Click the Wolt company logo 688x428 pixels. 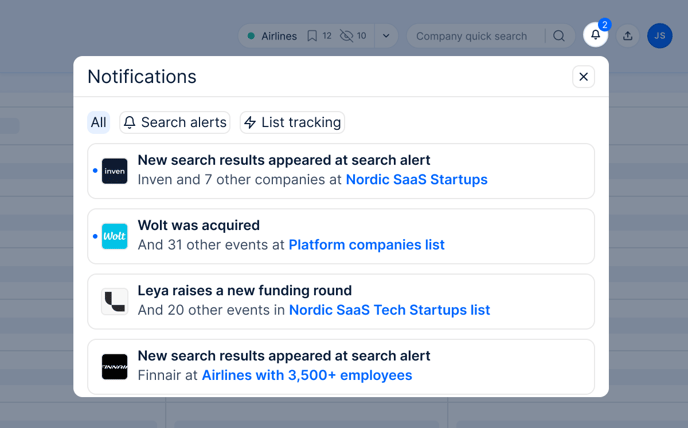[x=115, y=236]
